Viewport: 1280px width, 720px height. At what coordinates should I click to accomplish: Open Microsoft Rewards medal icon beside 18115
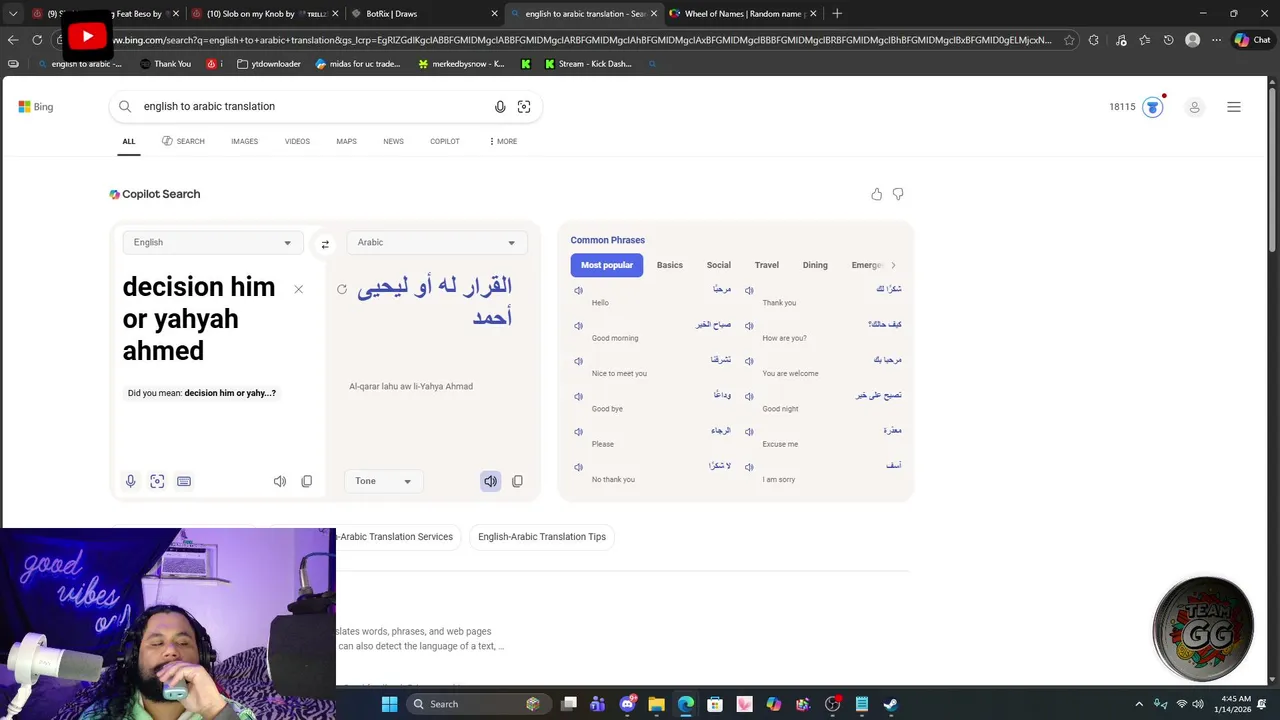1153,107
